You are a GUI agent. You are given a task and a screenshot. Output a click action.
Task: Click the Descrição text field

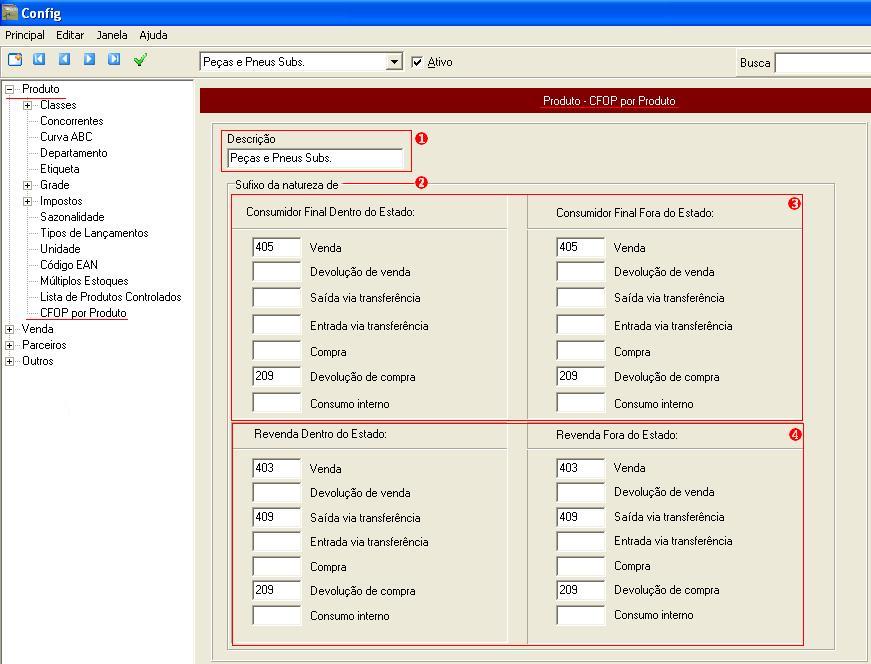pos(315,158)
